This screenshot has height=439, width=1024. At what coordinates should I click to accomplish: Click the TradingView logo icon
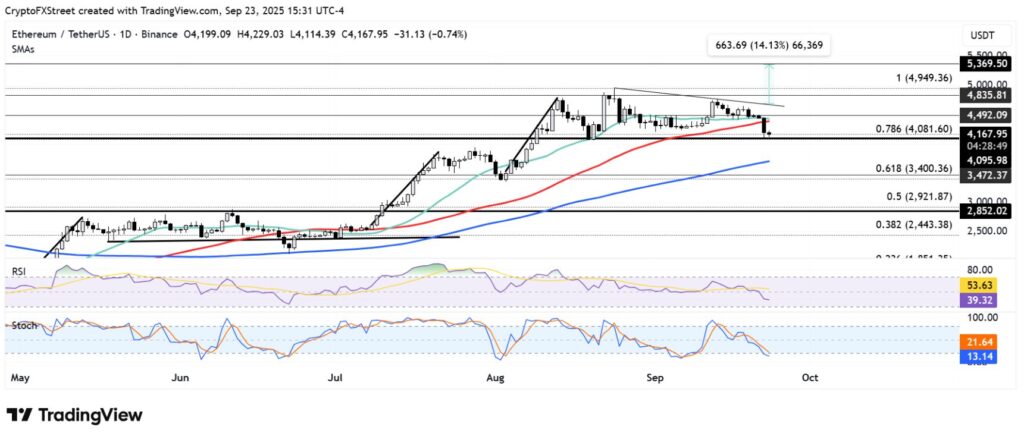tap(20, 415)
